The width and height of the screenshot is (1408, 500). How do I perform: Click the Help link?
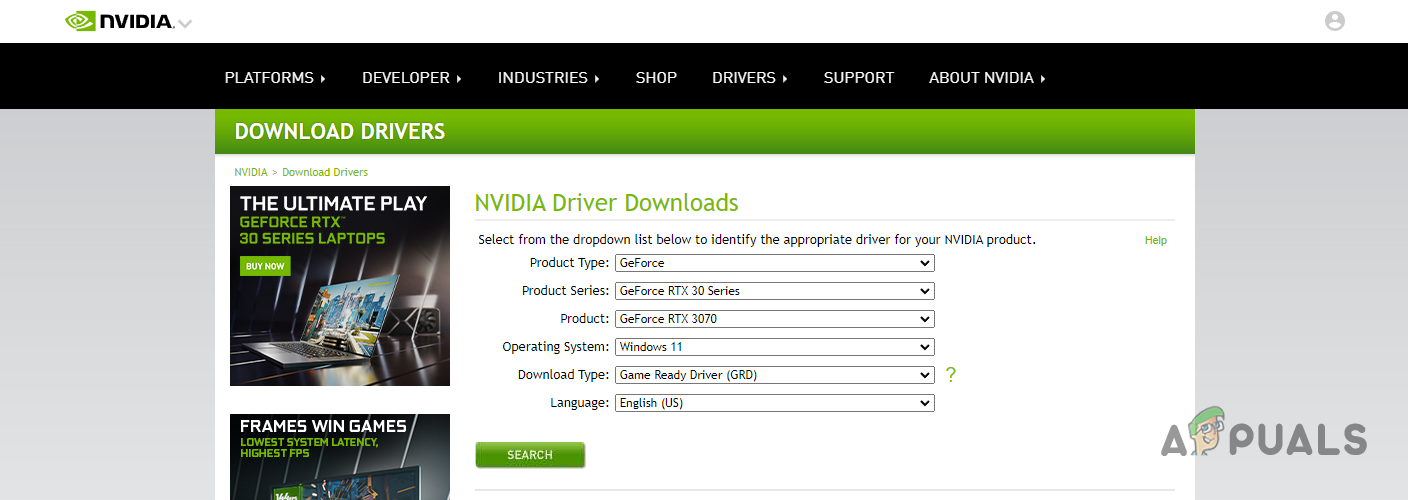(x=1155, y=240)
